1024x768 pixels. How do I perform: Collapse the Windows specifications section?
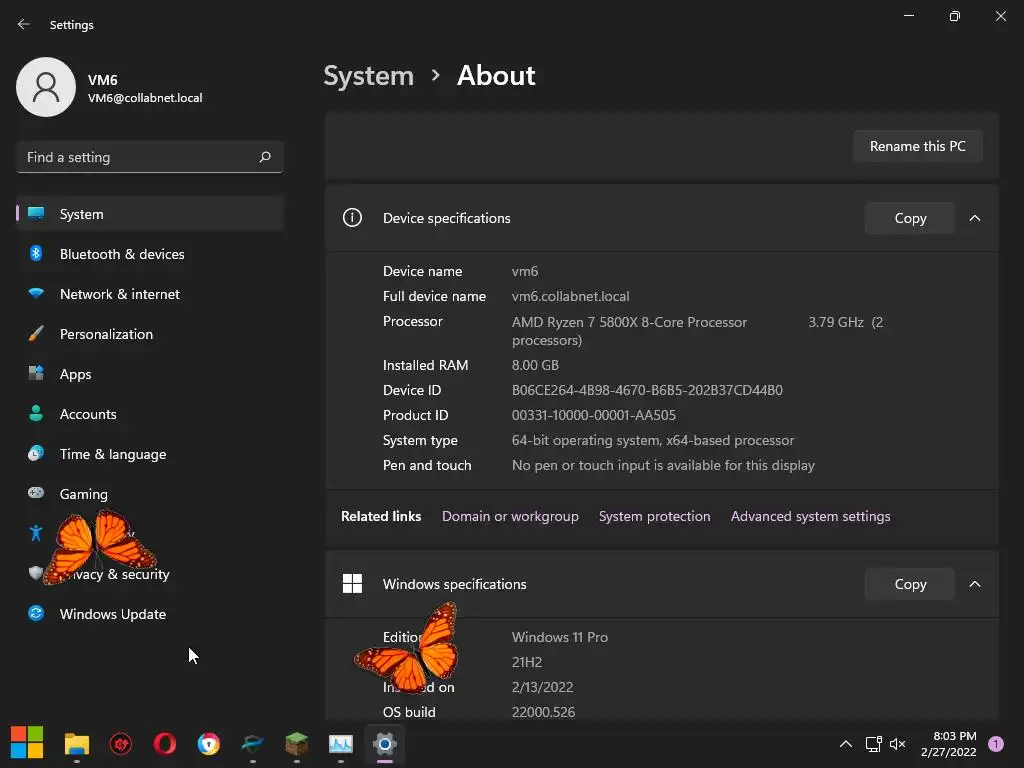(974, 584)
